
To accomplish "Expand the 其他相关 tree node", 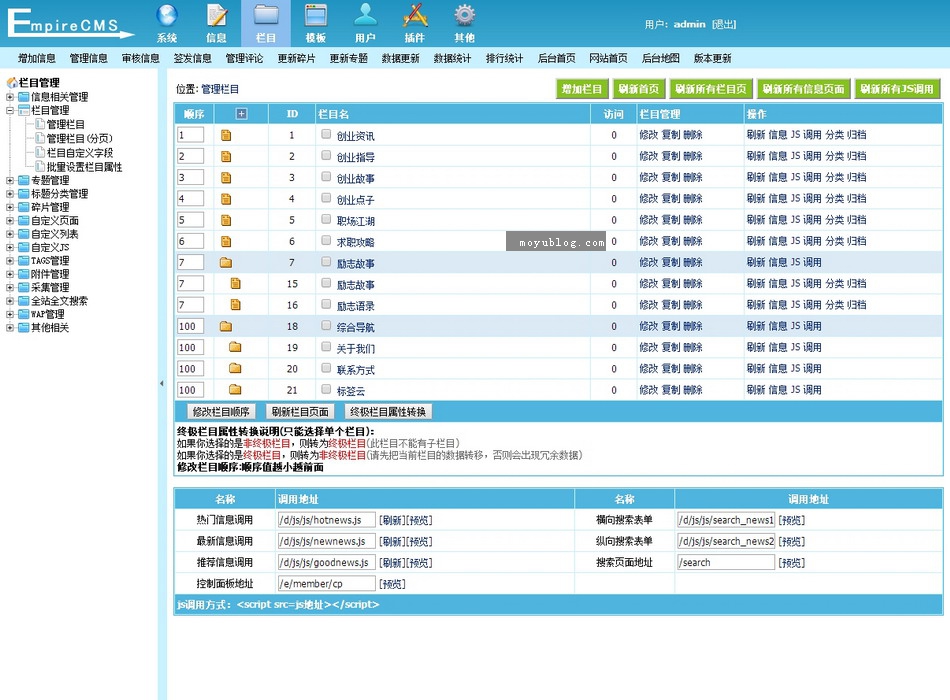I will (x=10, y=328).
